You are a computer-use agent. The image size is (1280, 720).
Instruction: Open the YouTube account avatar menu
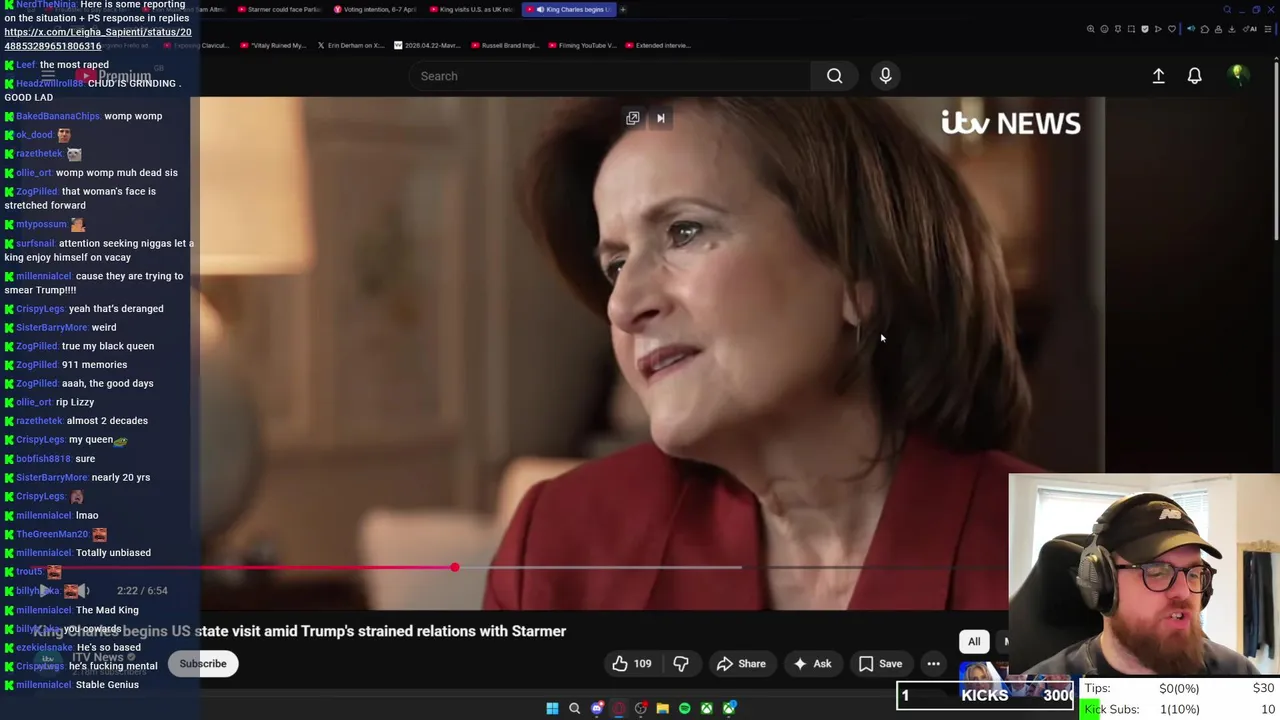click(1237, 75)
